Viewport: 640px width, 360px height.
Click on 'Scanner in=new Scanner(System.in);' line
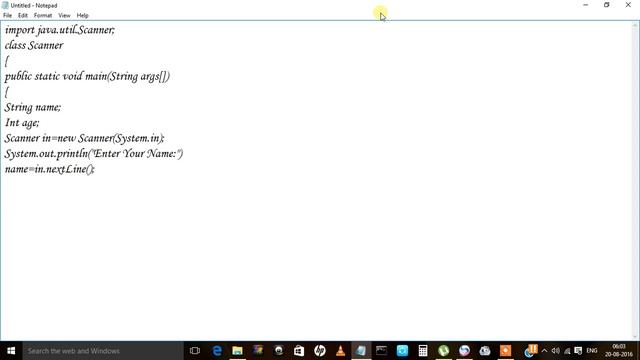pyautogui.click(x=84, y=138)
